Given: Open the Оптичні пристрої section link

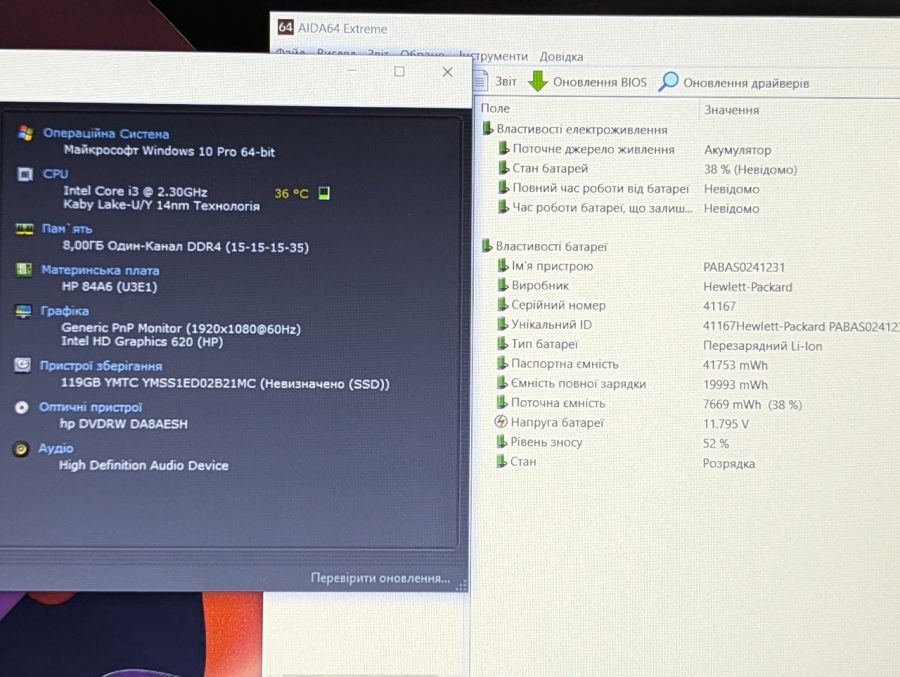Looking at the screenshot, I should (90, 407).
